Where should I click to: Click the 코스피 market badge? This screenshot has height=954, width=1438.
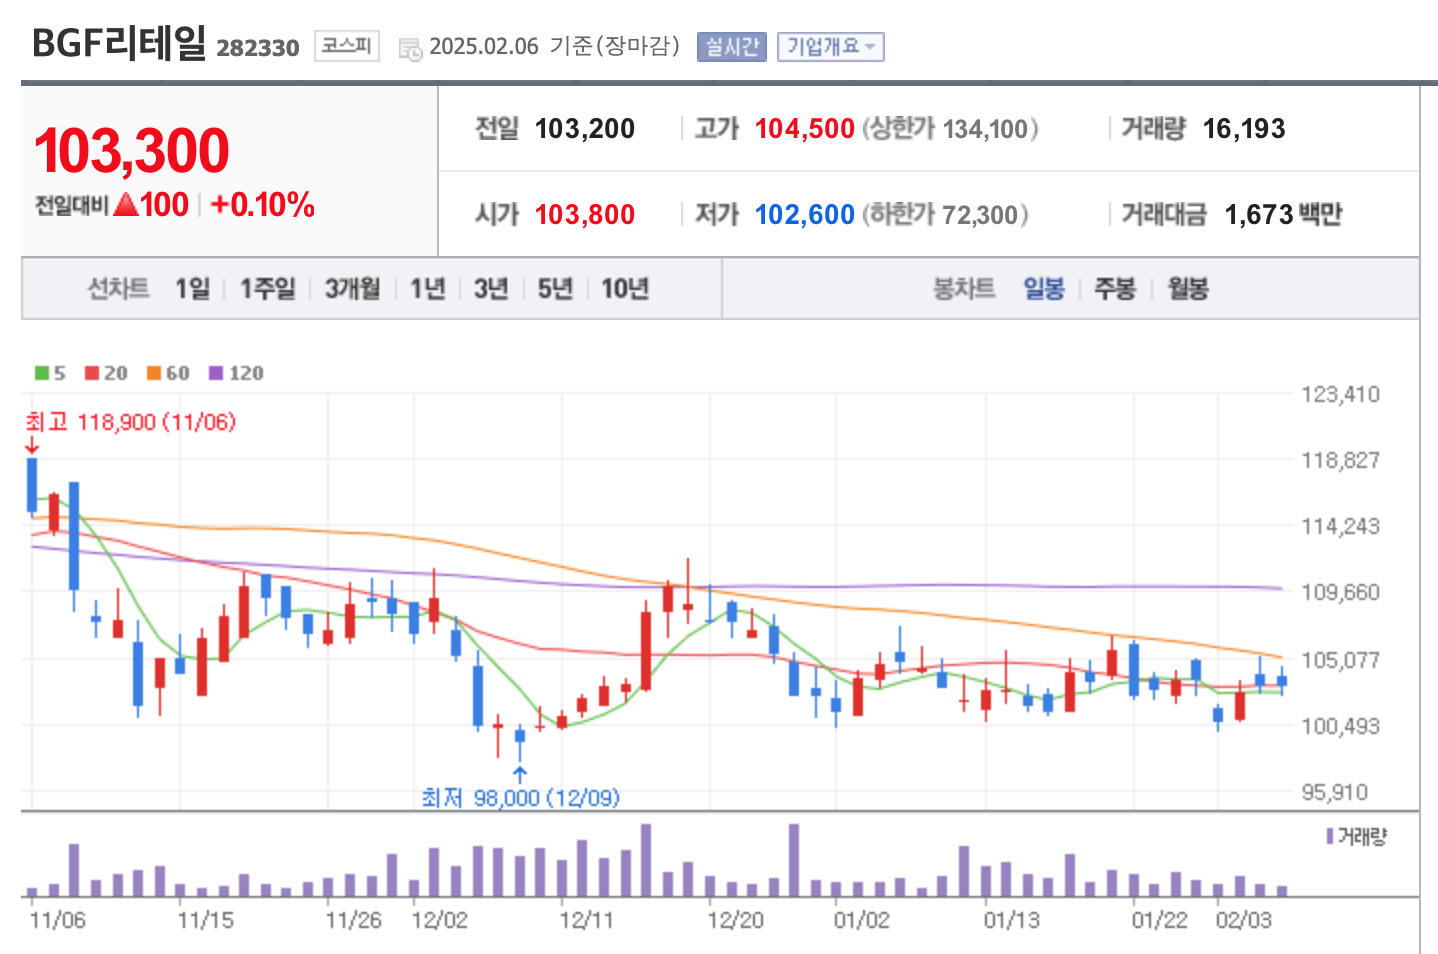click(347, 46)
